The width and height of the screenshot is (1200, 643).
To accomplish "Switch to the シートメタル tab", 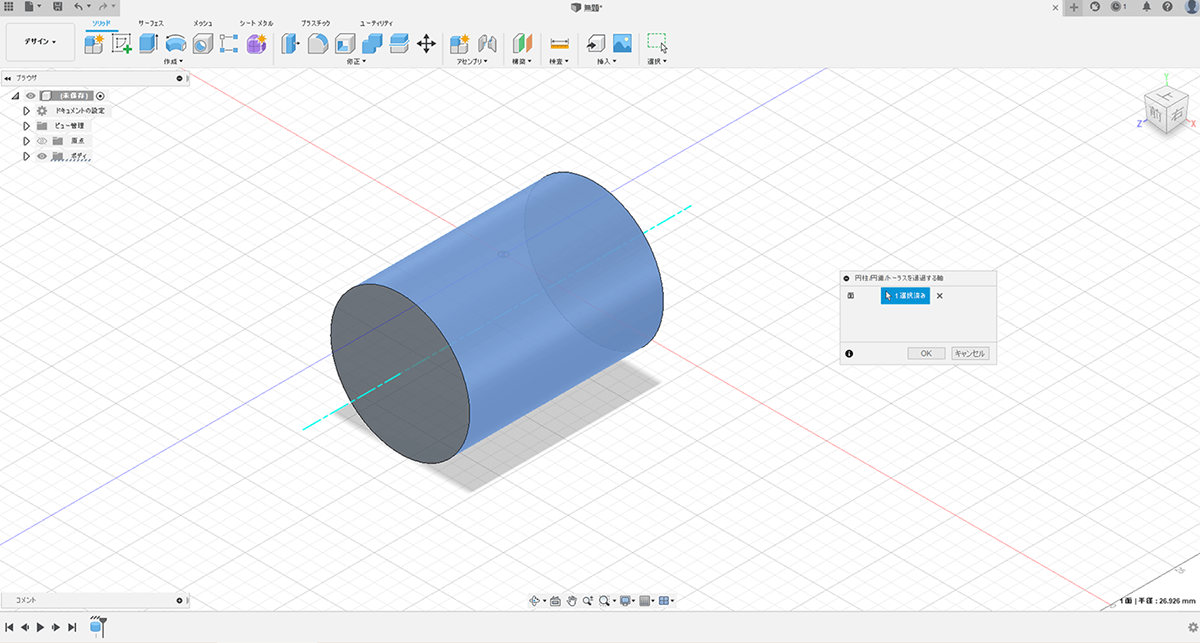I will [x=256, y=22].
